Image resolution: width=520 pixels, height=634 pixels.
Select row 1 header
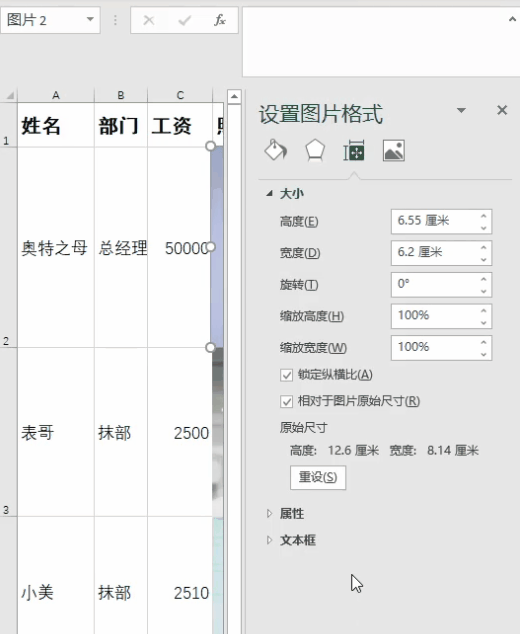click(8, 125)
